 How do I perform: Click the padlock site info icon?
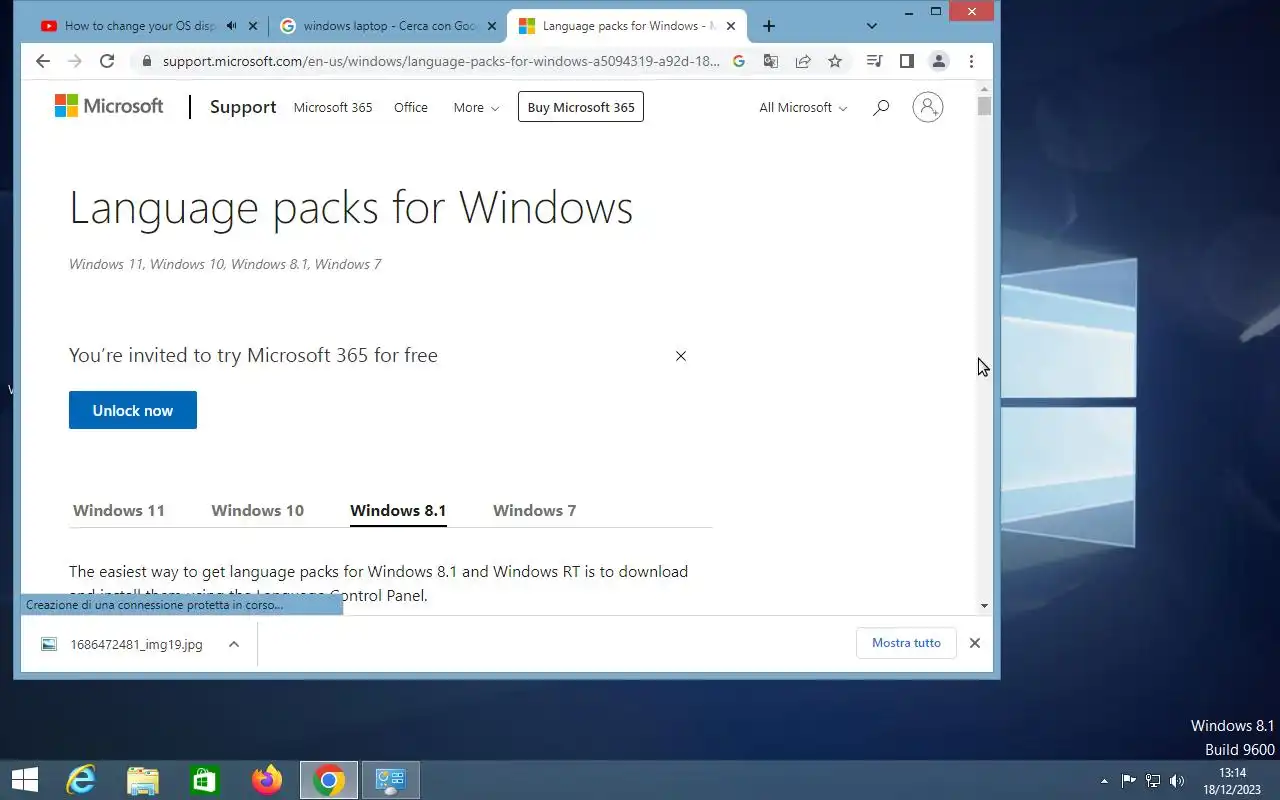[x=147, y=61]
